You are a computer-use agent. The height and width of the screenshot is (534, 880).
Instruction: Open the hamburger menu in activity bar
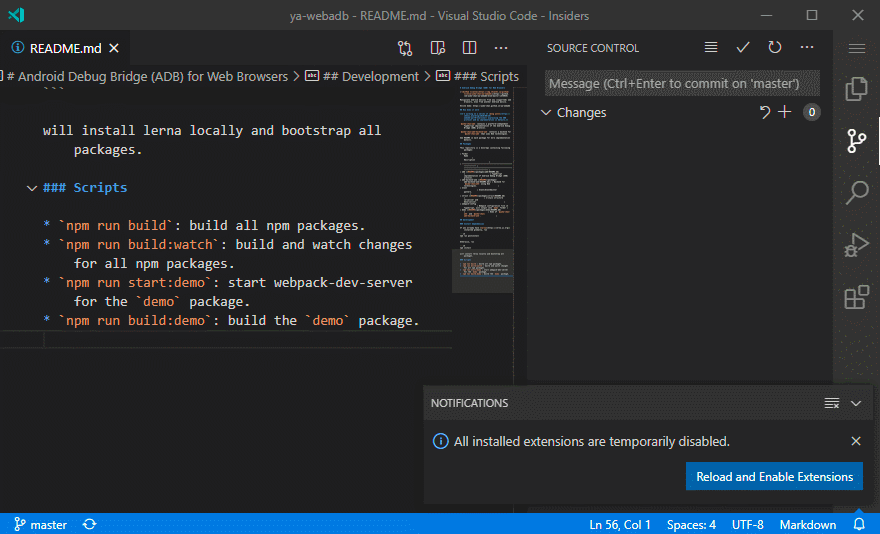(x=856, y=48)
